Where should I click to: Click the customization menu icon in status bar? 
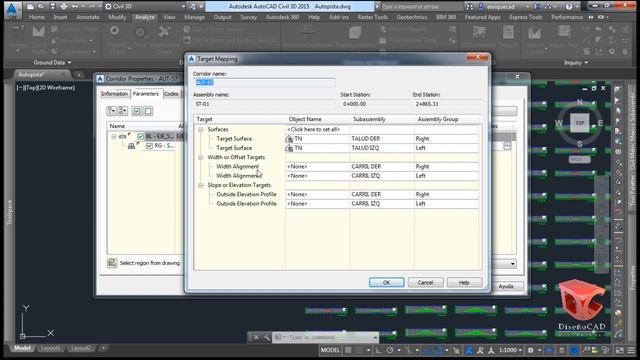pyautogui.click(x=631, y=350)
